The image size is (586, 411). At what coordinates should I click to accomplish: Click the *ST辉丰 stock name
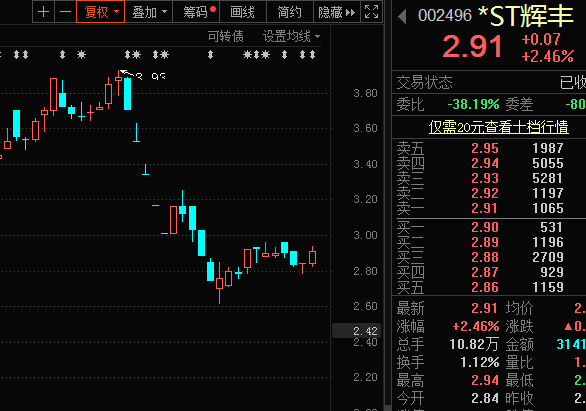click(526, 16)
